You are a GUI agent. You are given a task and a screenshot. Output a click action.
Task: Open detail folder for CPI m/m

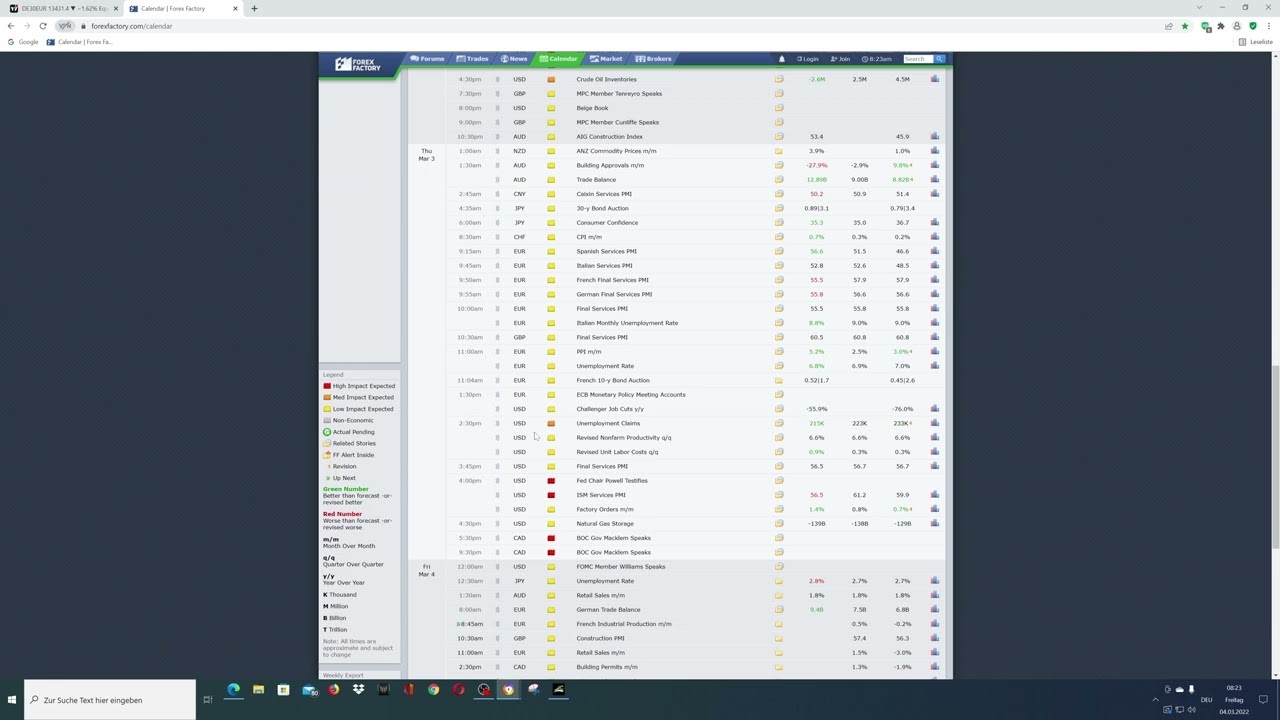tap(779, 237)
